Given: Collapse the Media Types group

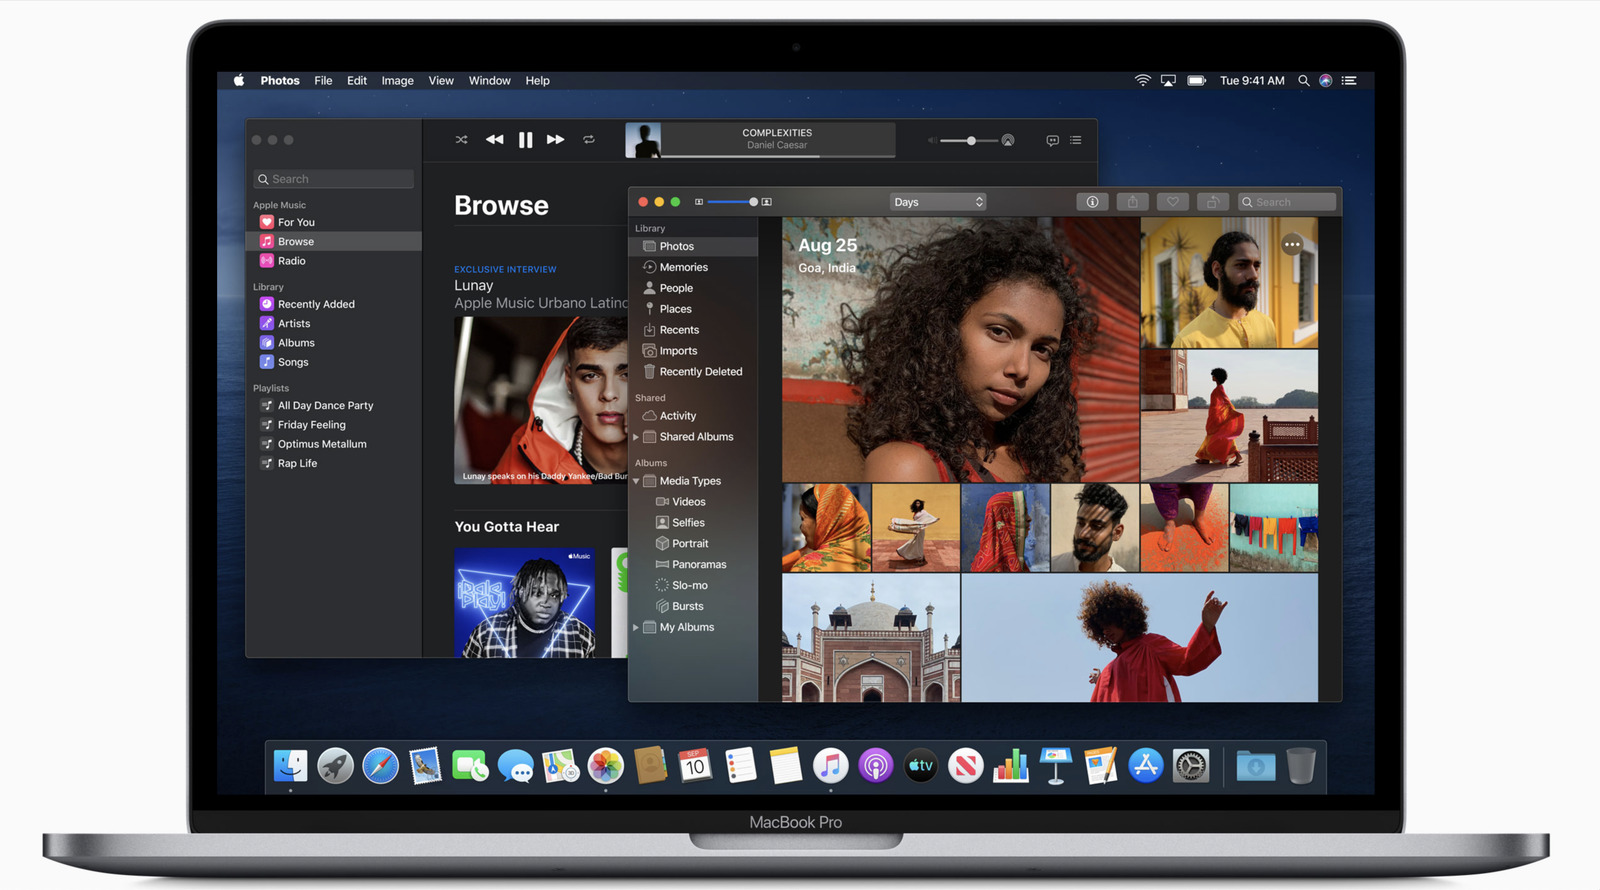Looking at the screenshot, I should (636, 481).
